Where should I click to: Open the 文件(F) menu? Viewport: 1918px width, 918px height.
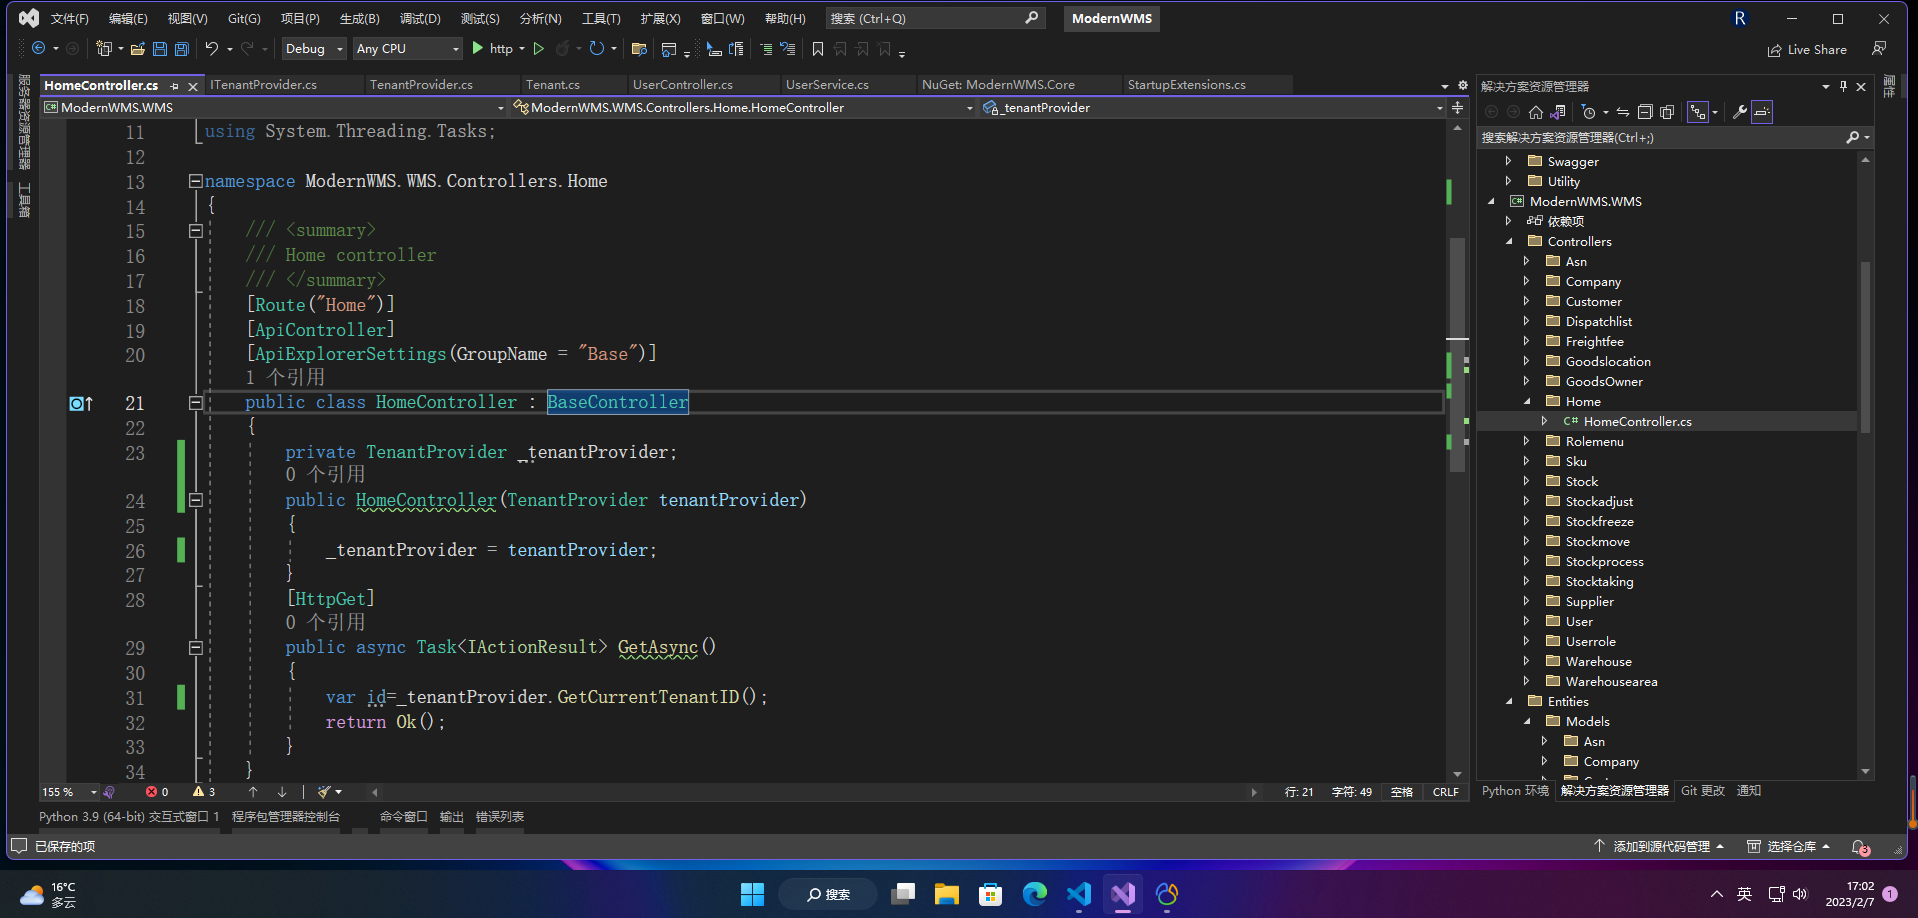pos(69,18)
